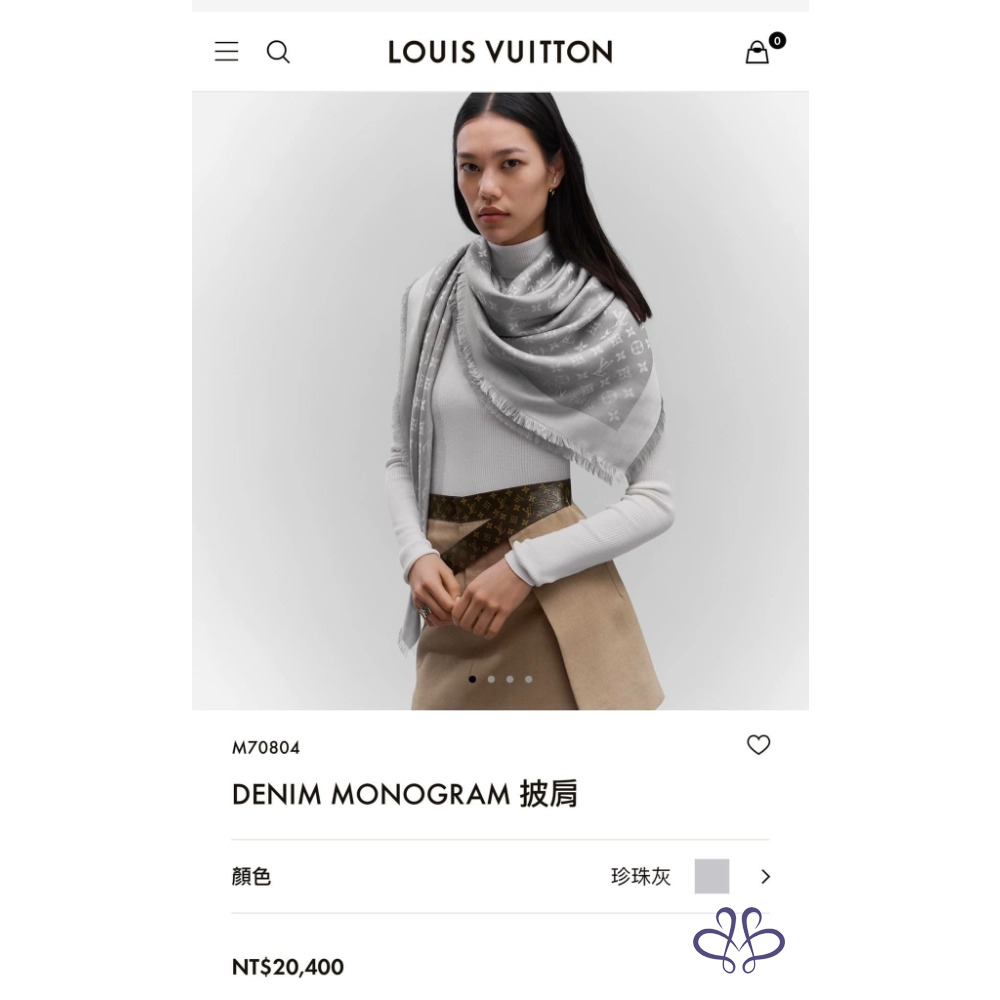This screenshot has width=1000, height=1000.
Task: Click the purple butterfly watermark logo
Action: (x=739, y=939)
